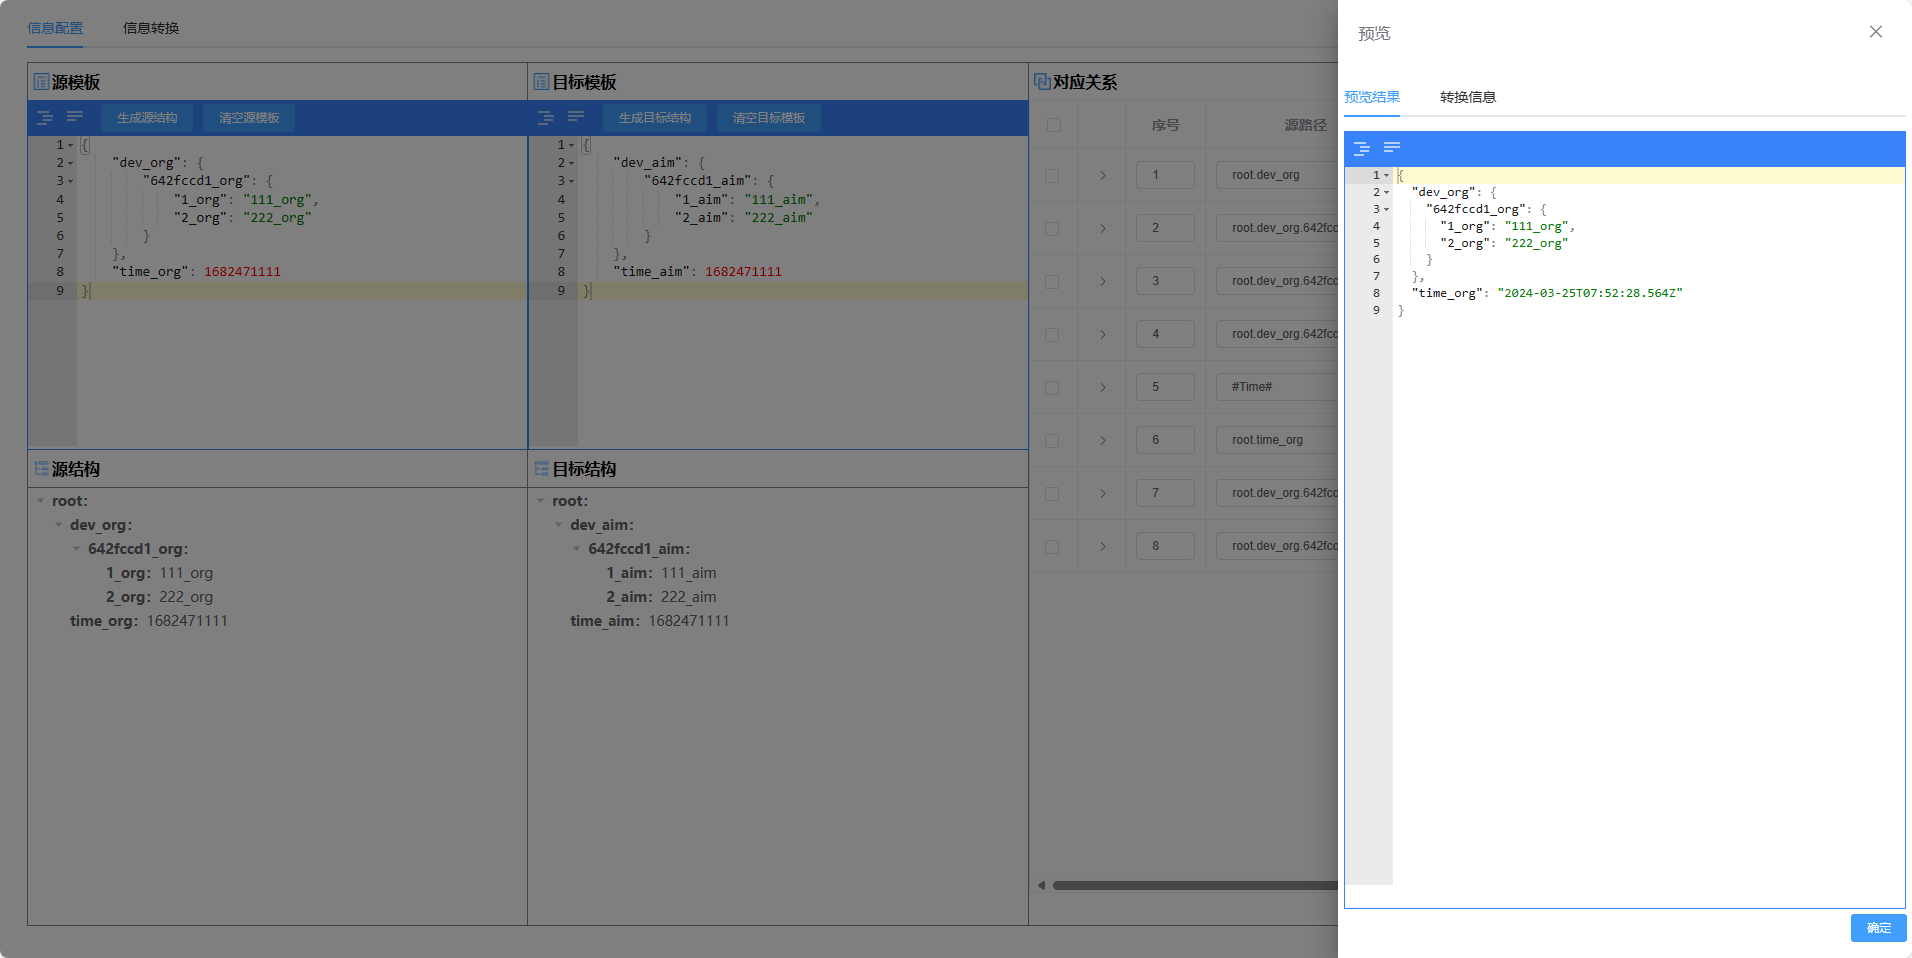Screen dimensions: 1912x958
Task: Collapse the 642fccd1_aim node in target structure
Action: pyautogui.click(x=577, y=549)
